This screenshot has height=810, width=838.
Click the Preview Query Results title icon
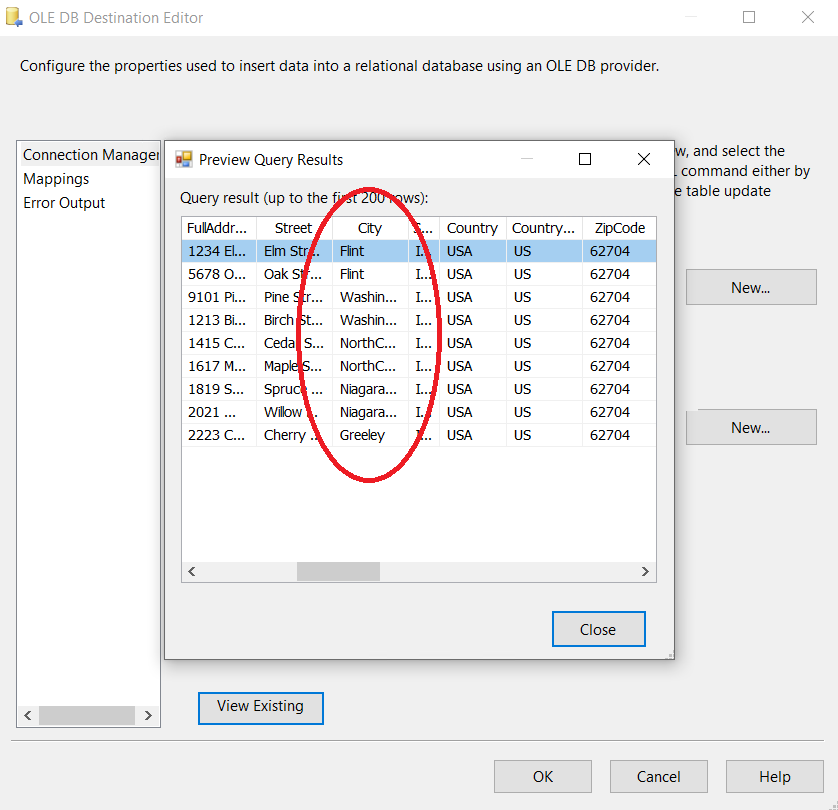(184, 159)
